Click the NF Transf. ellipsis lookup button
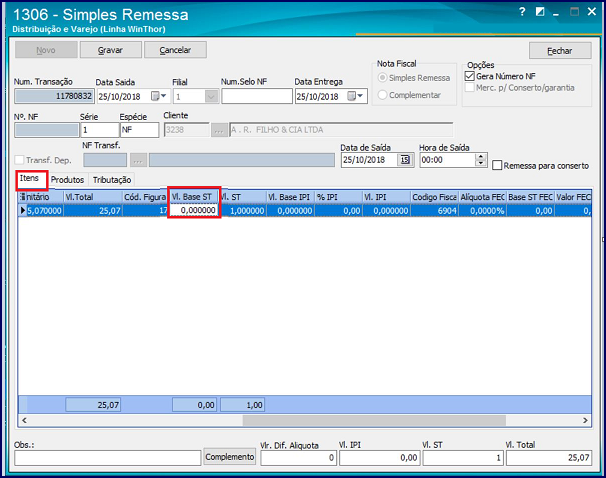Viewport: 606px width, 478px height. pos(138,160)
